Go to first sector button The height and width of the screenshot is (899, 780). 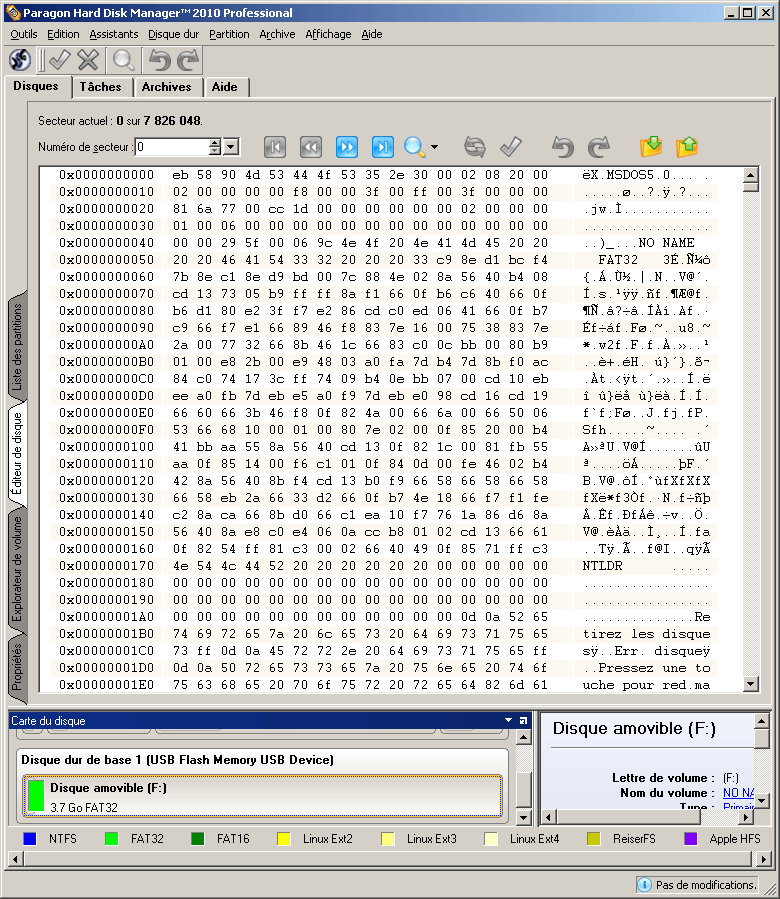point(275,147)
